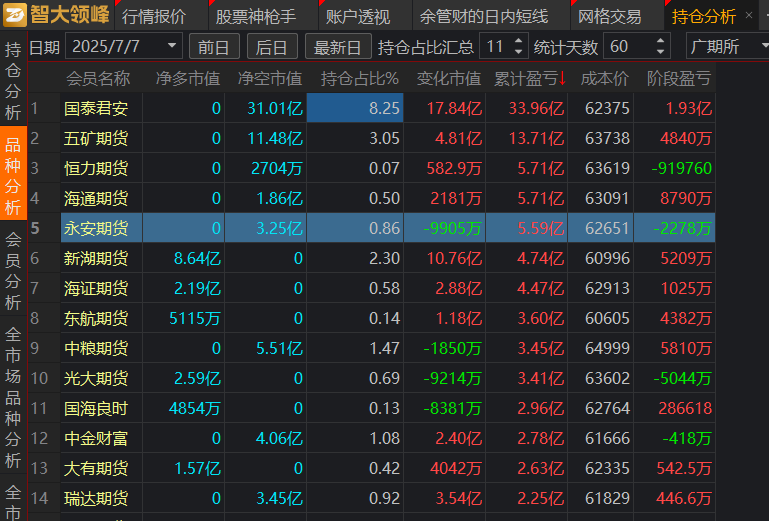Select the 持仓分析 top tab
The width and height of the screenshot is (769, 521).
pos(704,17)
